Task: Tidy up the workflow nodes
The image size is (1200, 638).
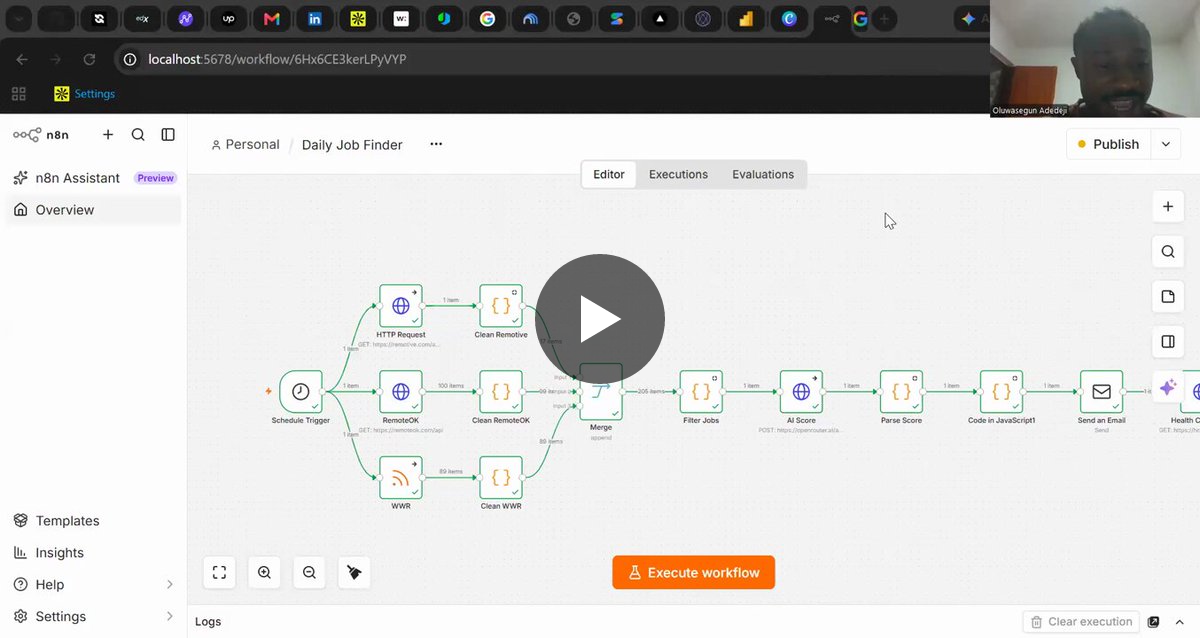Action: (x=354, y=573)
